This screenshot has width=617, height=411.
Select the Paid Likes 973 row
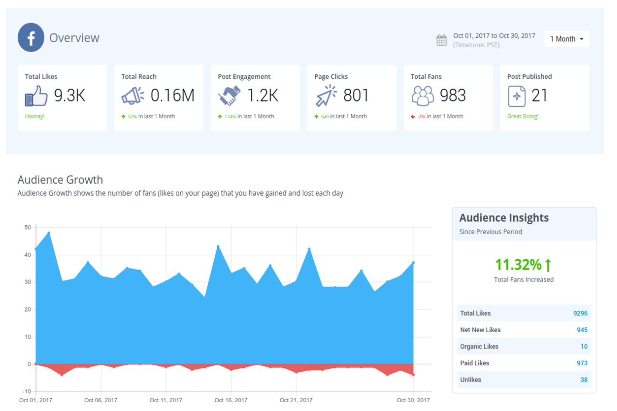pos(523,363)
